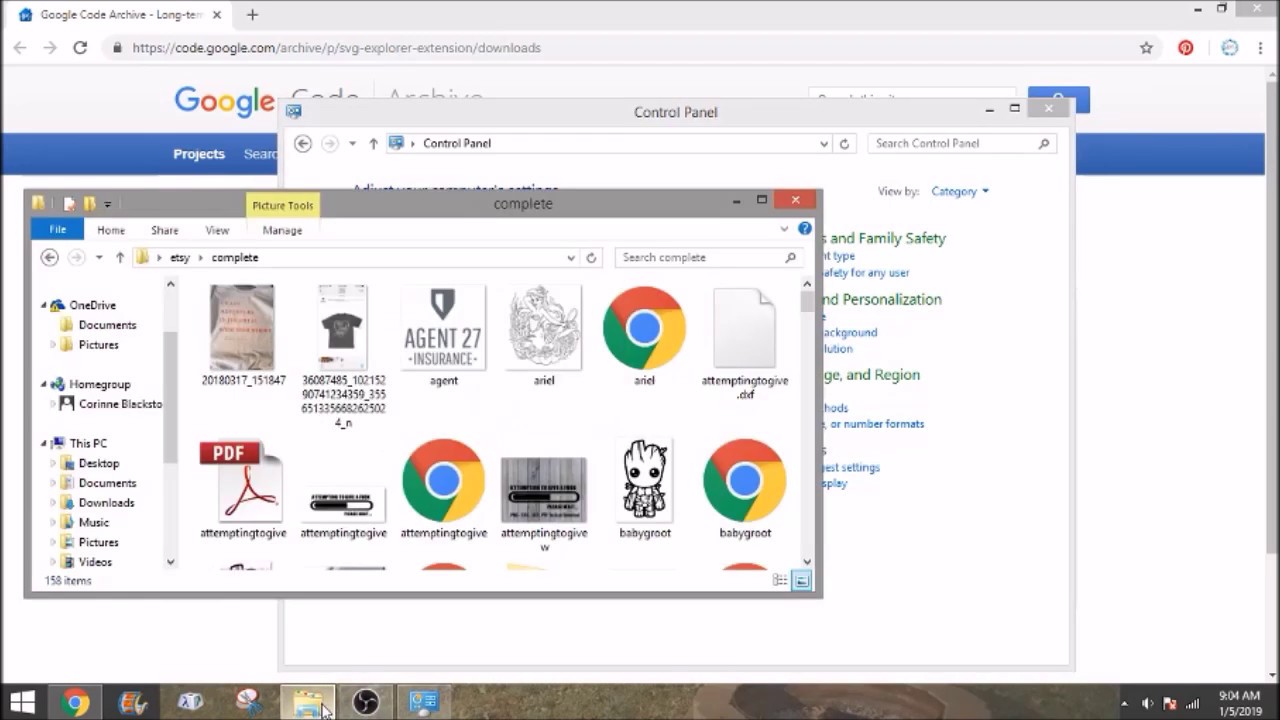Open View by Category dropdown

tap(960, 191)
